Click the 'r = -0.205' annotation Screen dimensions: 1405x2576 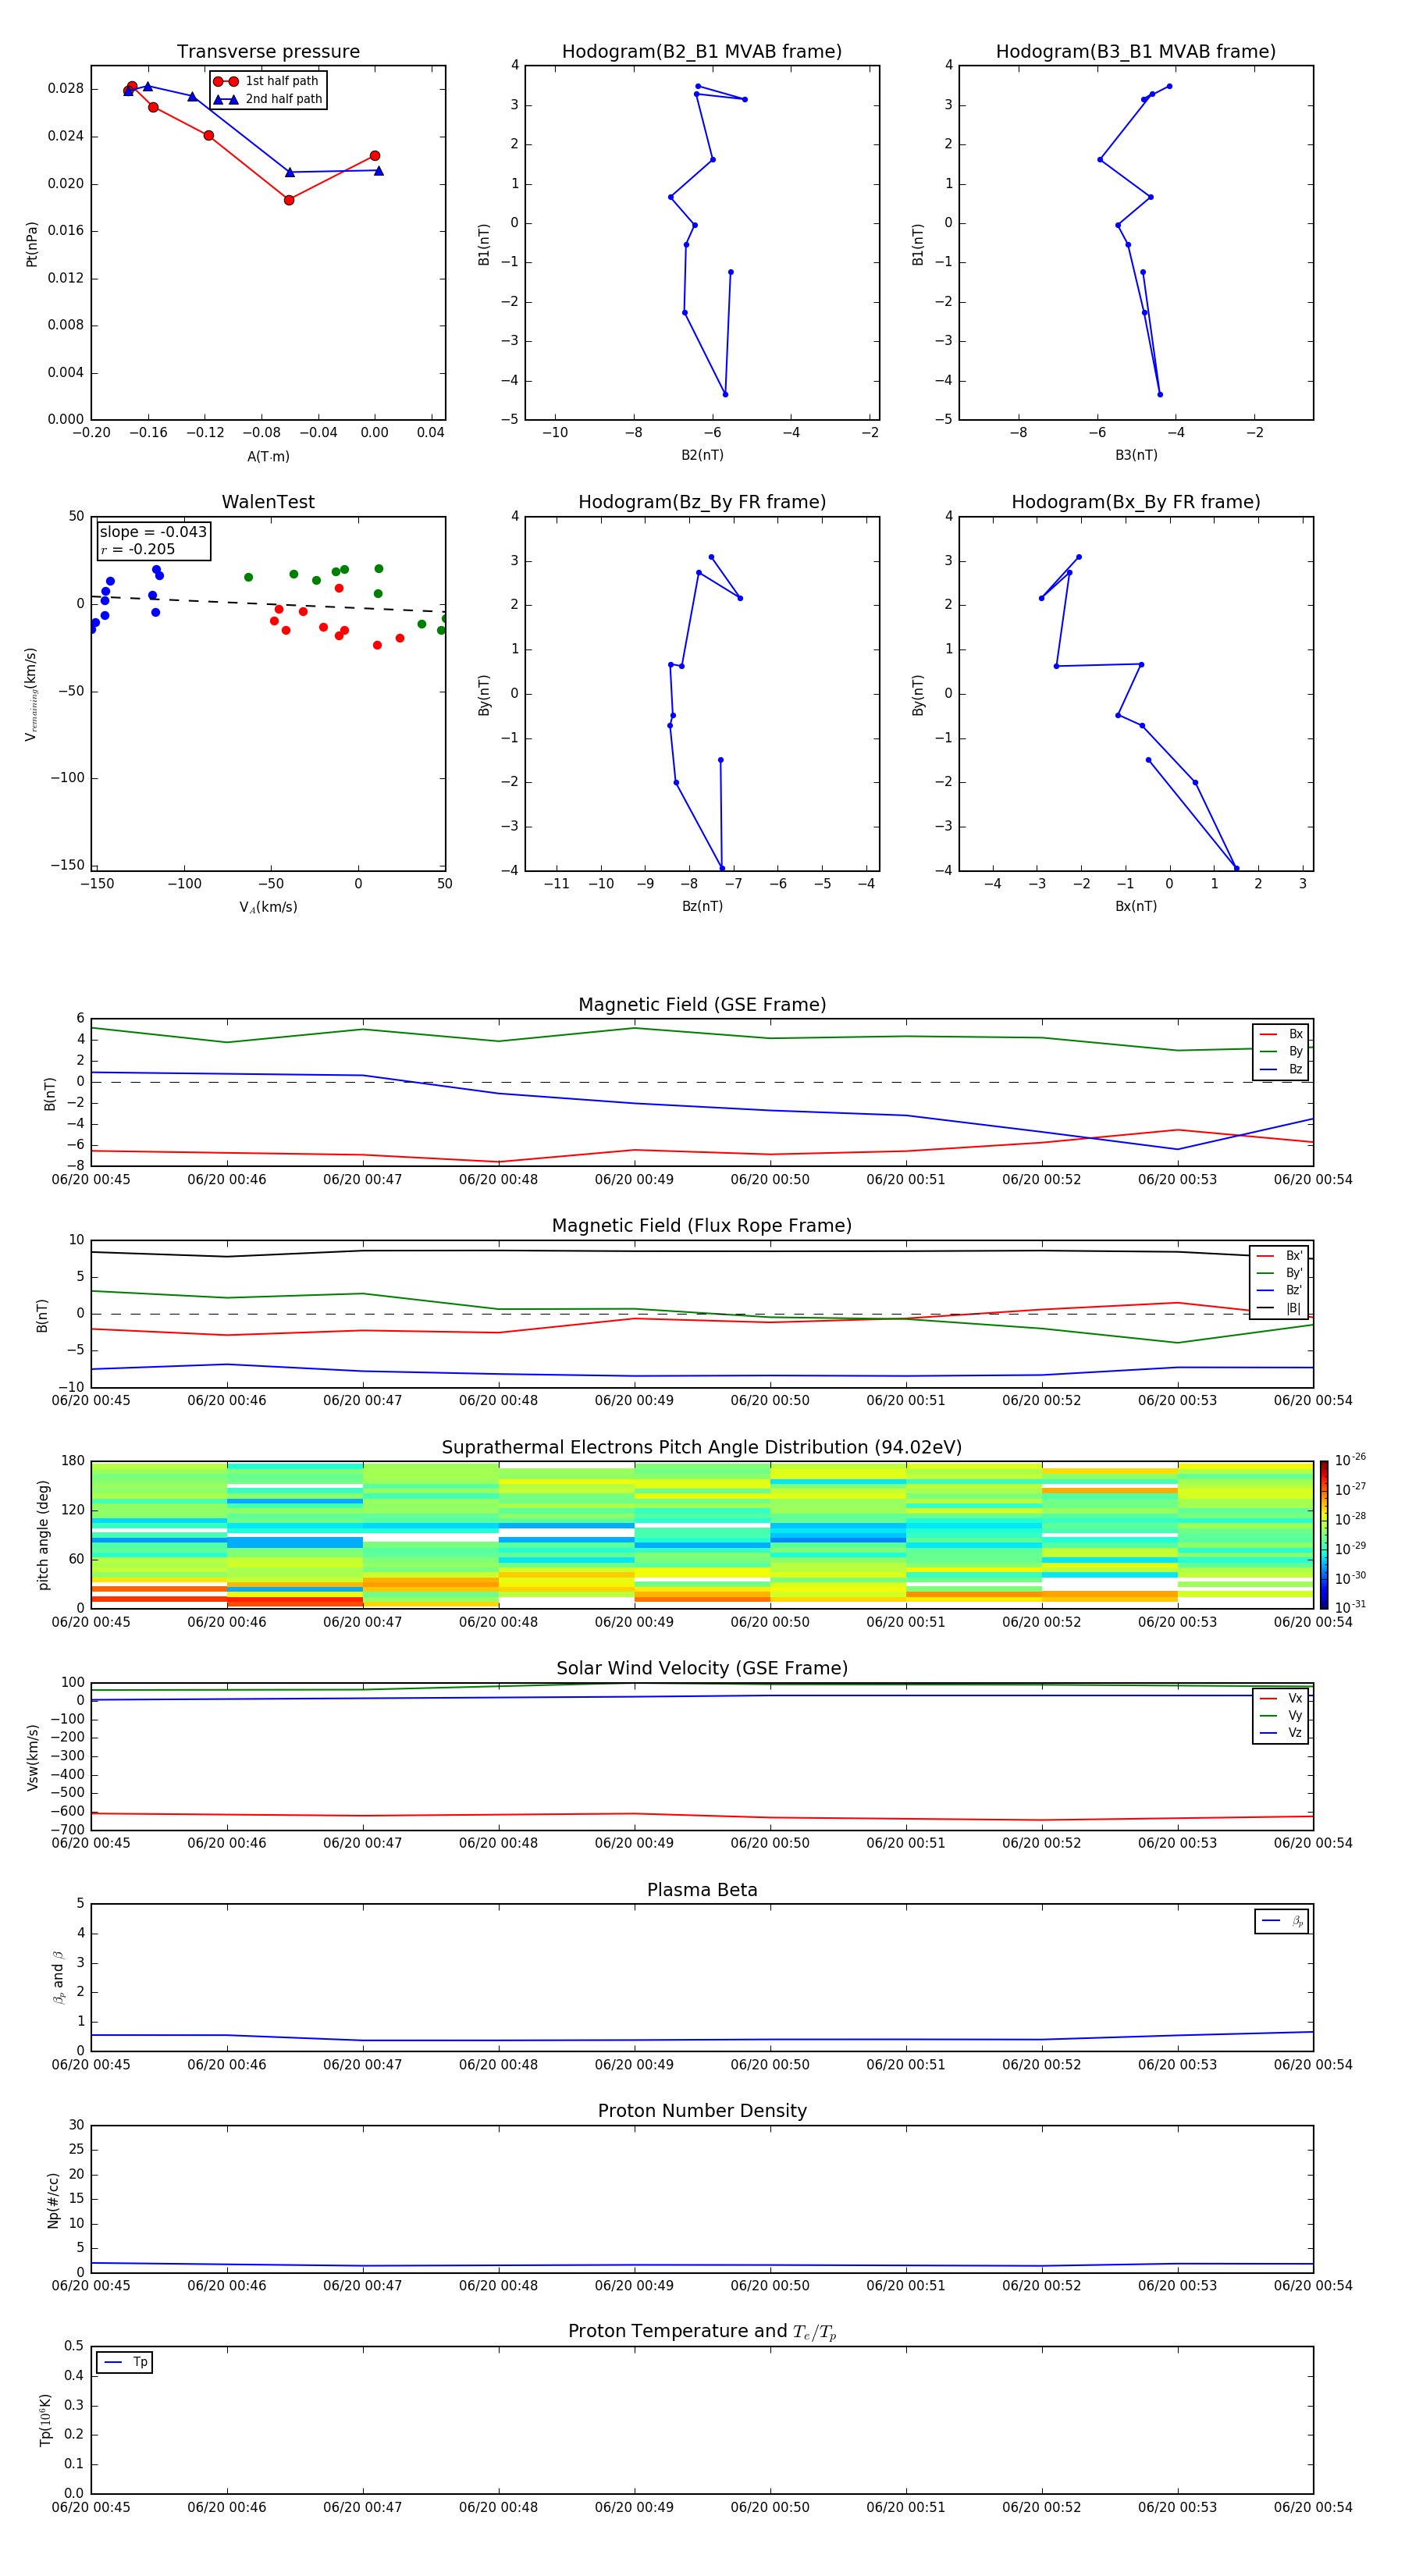tap(138, 549)
